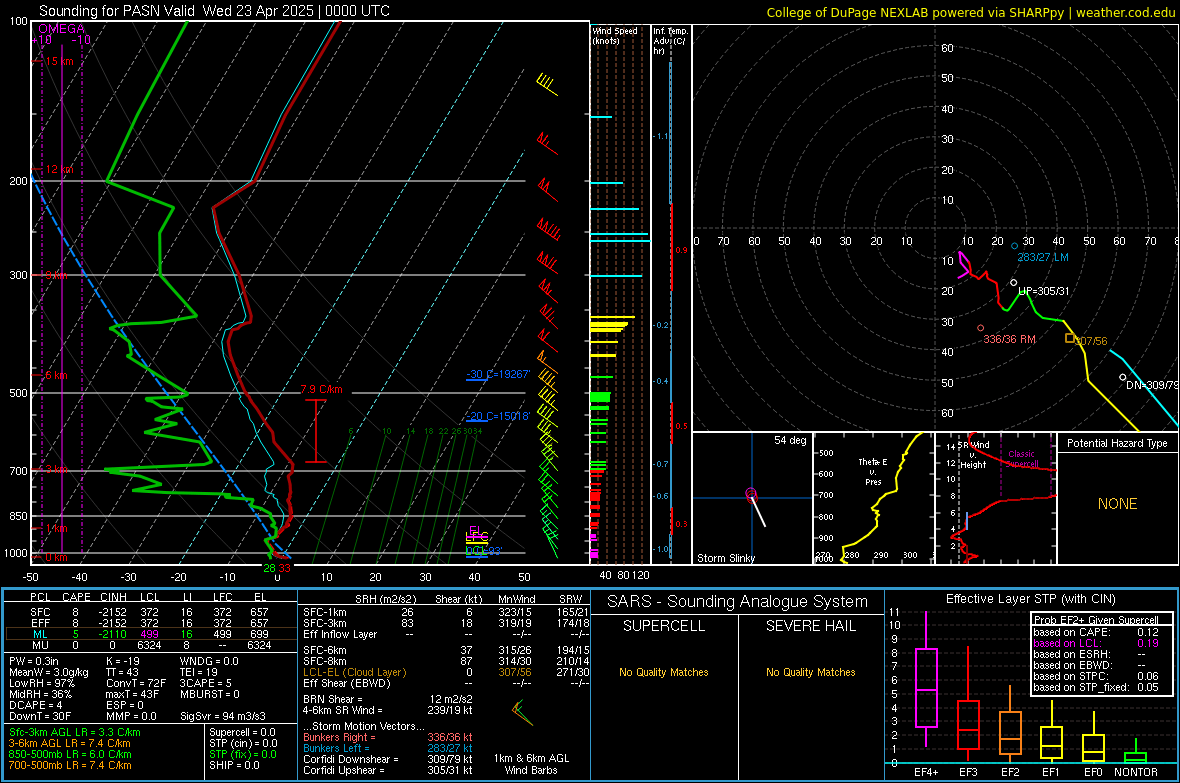
Task: Click the 'Eff Shear (EBWD)' row label
Action: pos(347,683)
